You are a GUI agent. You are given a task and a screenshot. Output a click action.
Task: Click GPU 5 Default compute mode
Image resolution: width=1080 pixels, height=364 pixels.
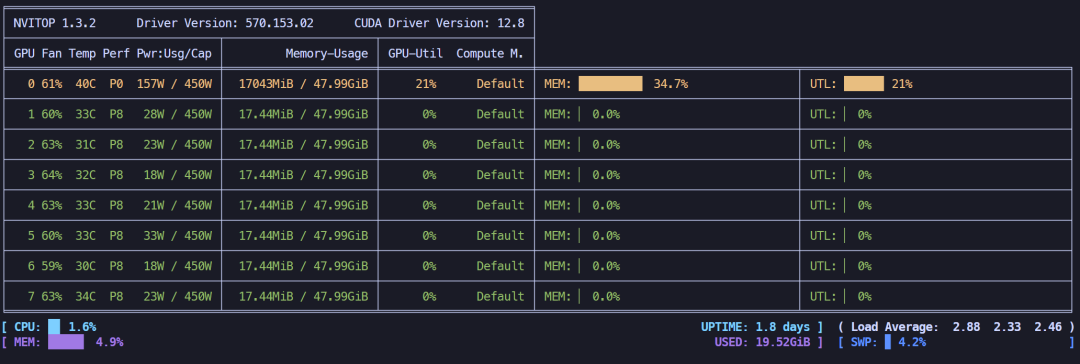pos(501,236)
